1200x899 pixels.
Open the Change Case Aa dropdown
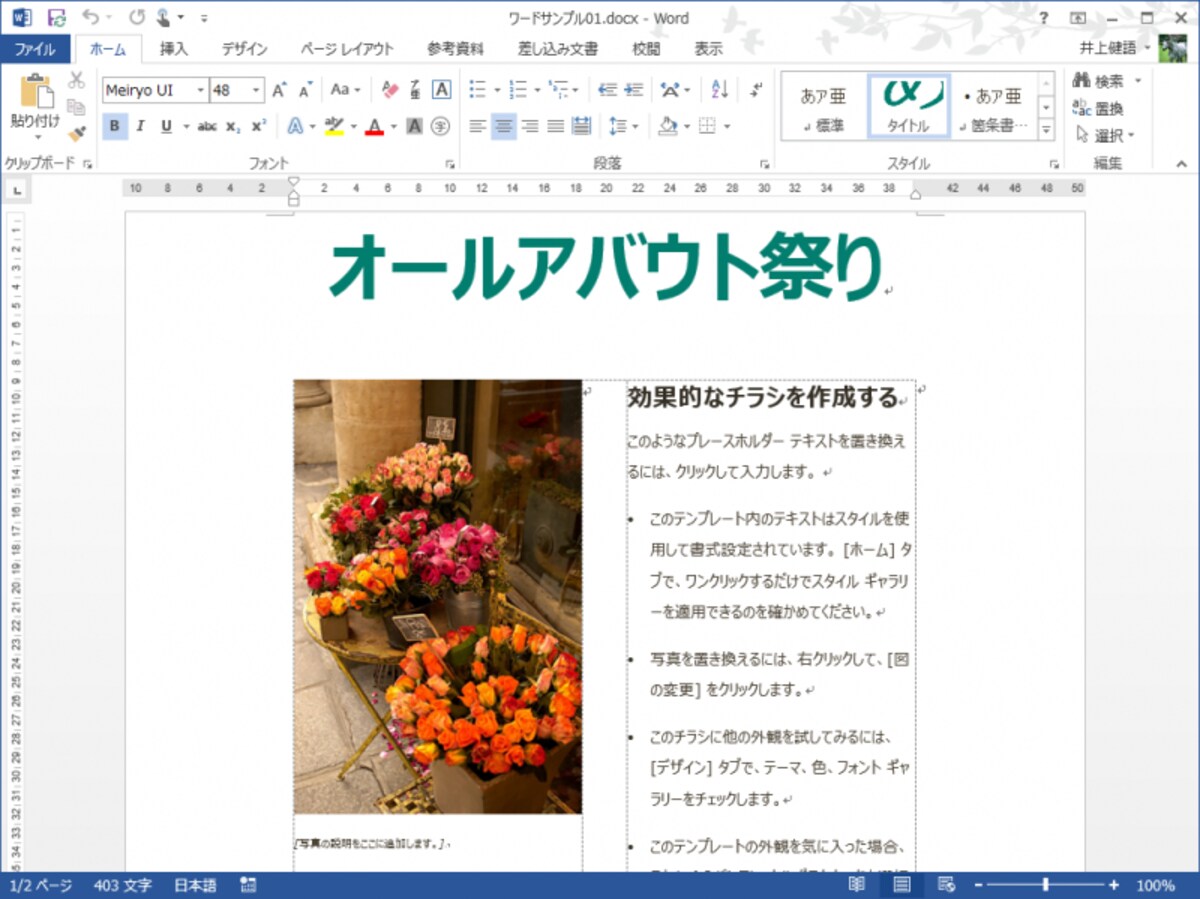(346, 90)
